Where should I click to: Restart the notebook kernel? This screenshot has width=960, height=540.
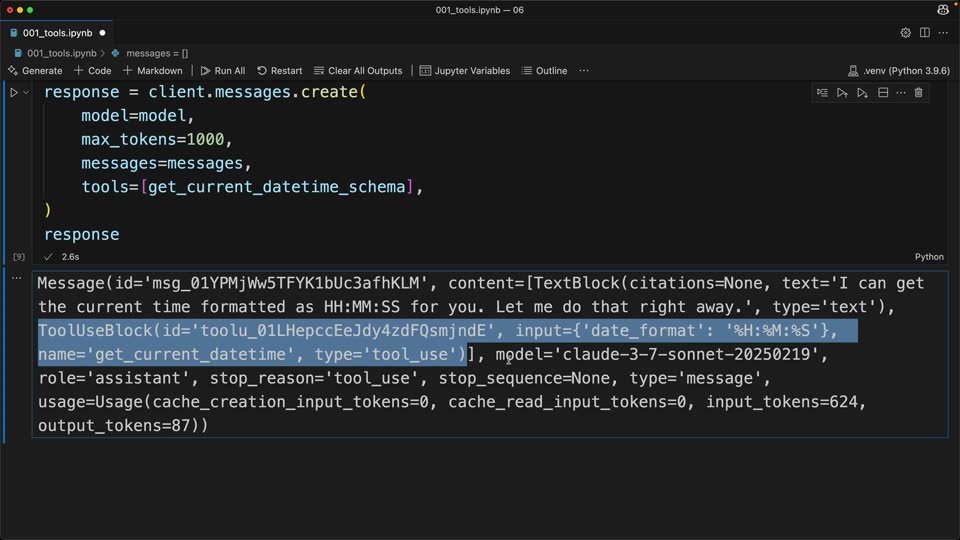point(280,71)
